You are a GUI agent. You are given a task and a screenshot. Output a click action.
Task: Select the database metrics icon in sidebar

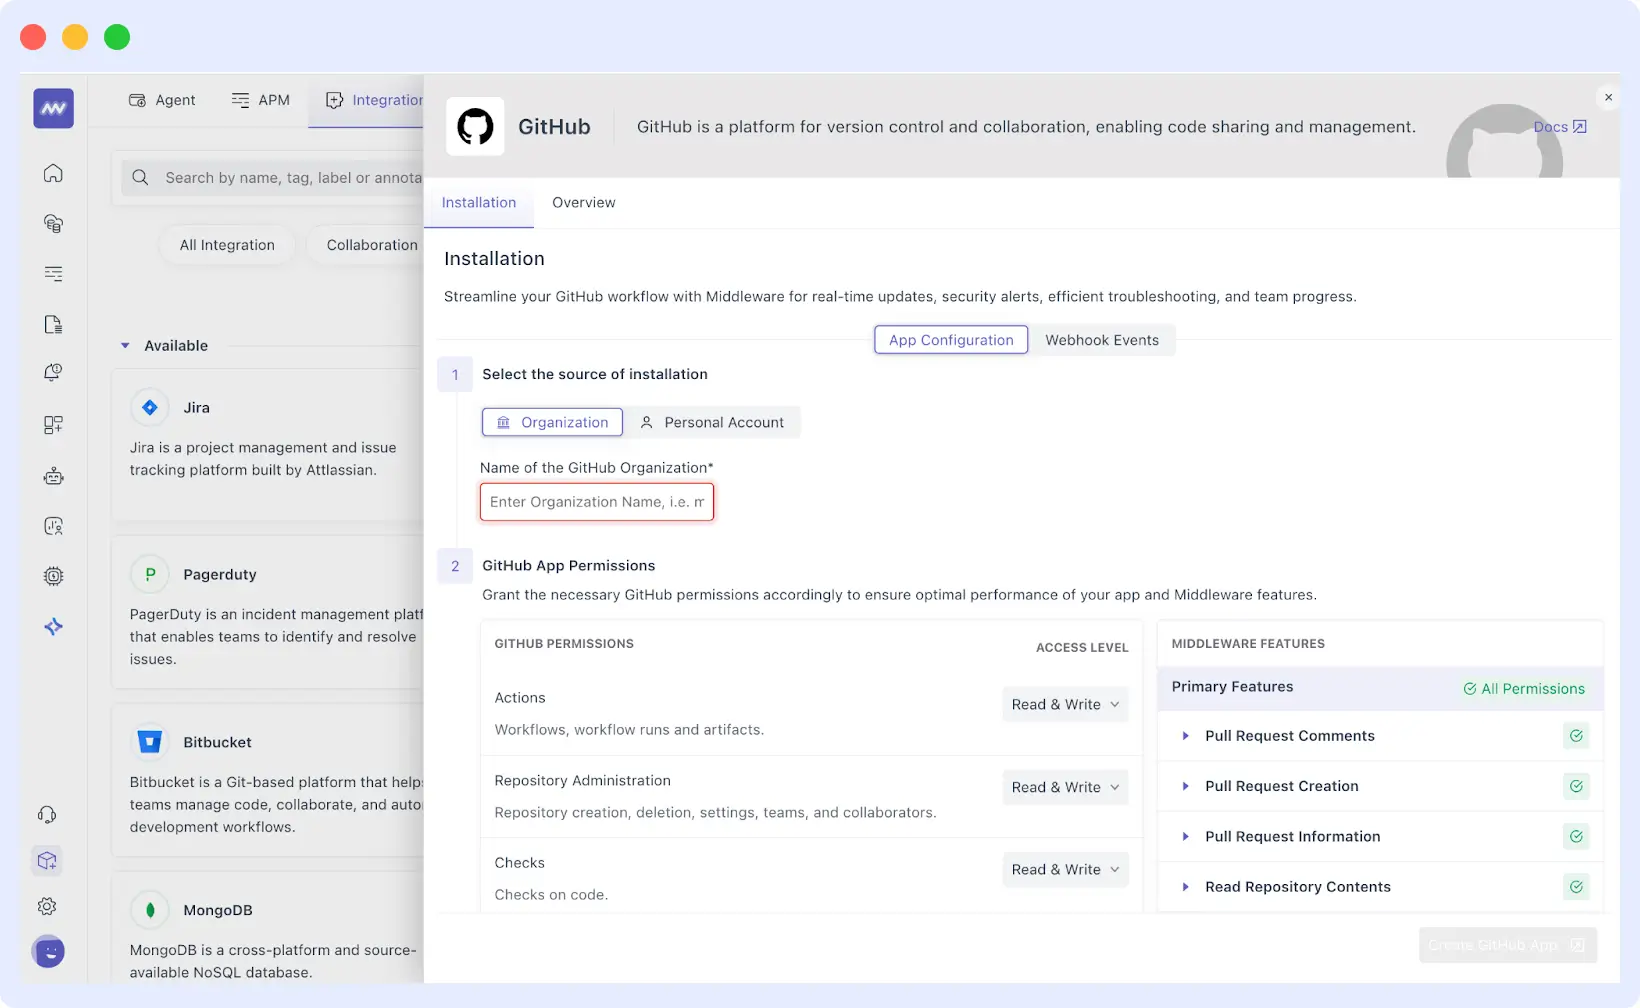click(52, 223)
